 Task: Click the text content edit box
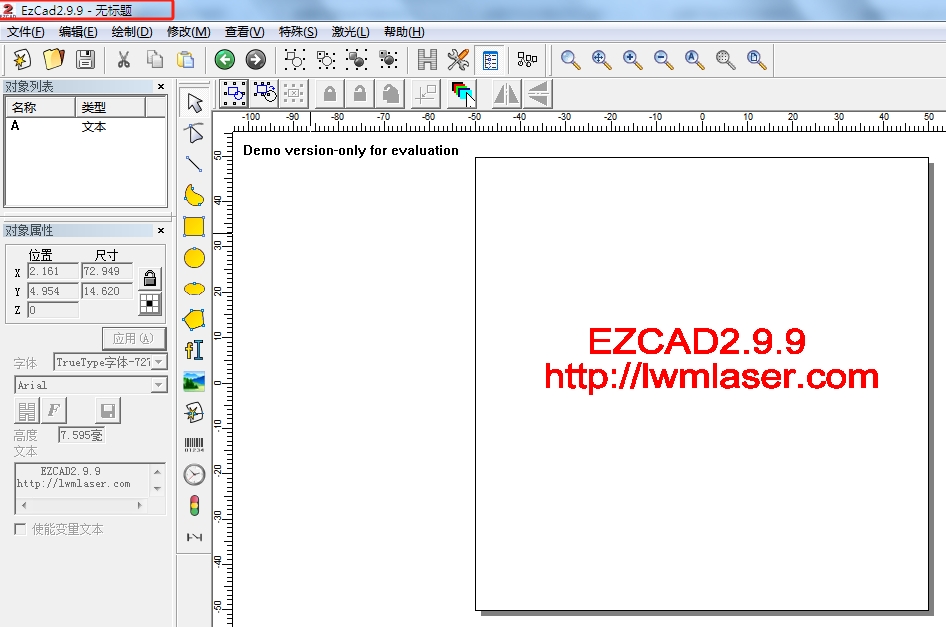81,482
